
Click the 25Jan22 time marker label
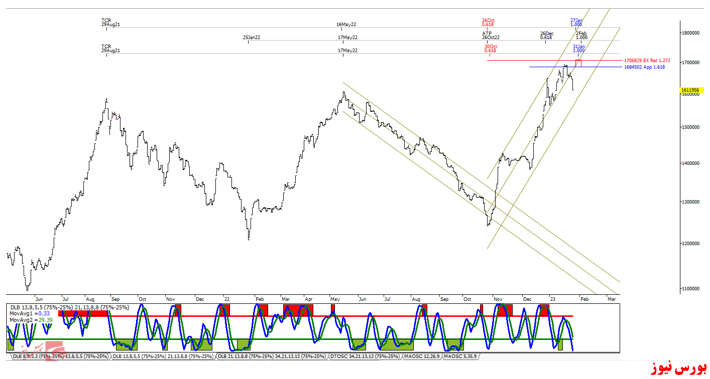coord(251,38)
